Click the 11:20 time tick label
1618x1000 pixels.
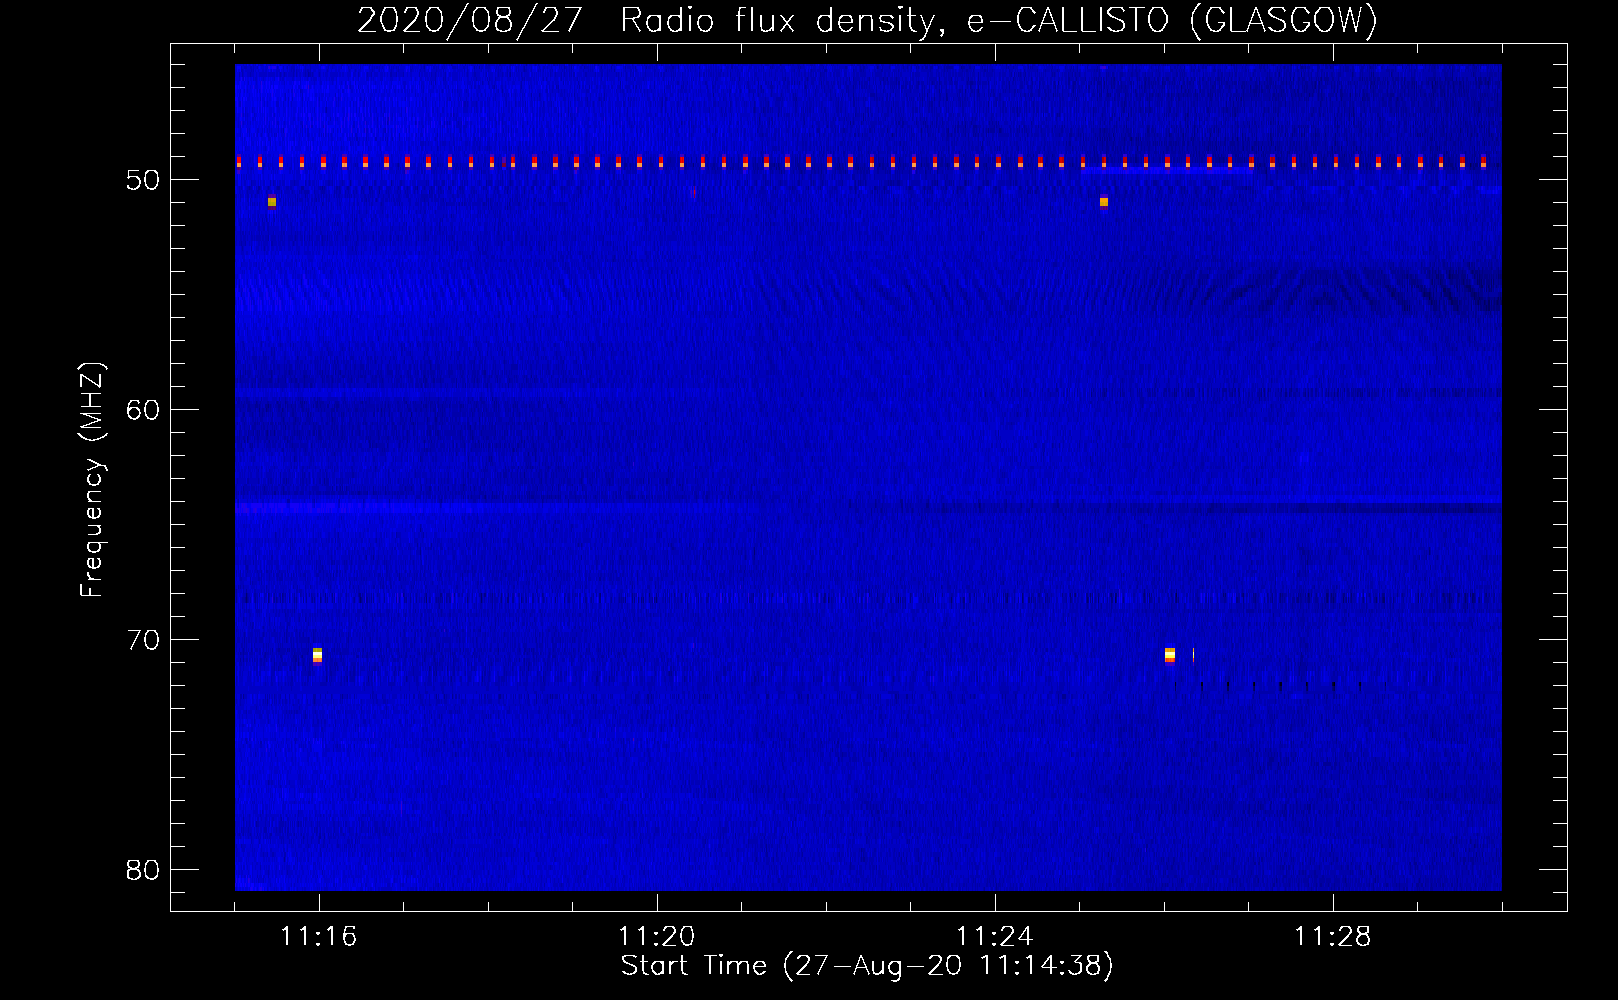(657, 937)
